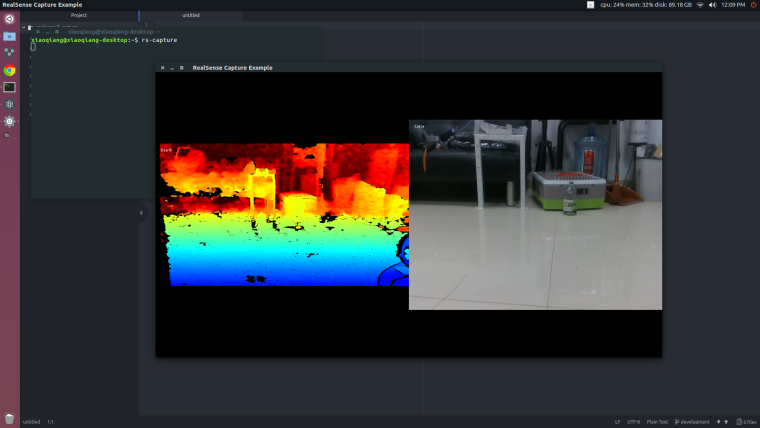
Task: Click the Depth stream image in RealSense window
Action: (284, 215)
